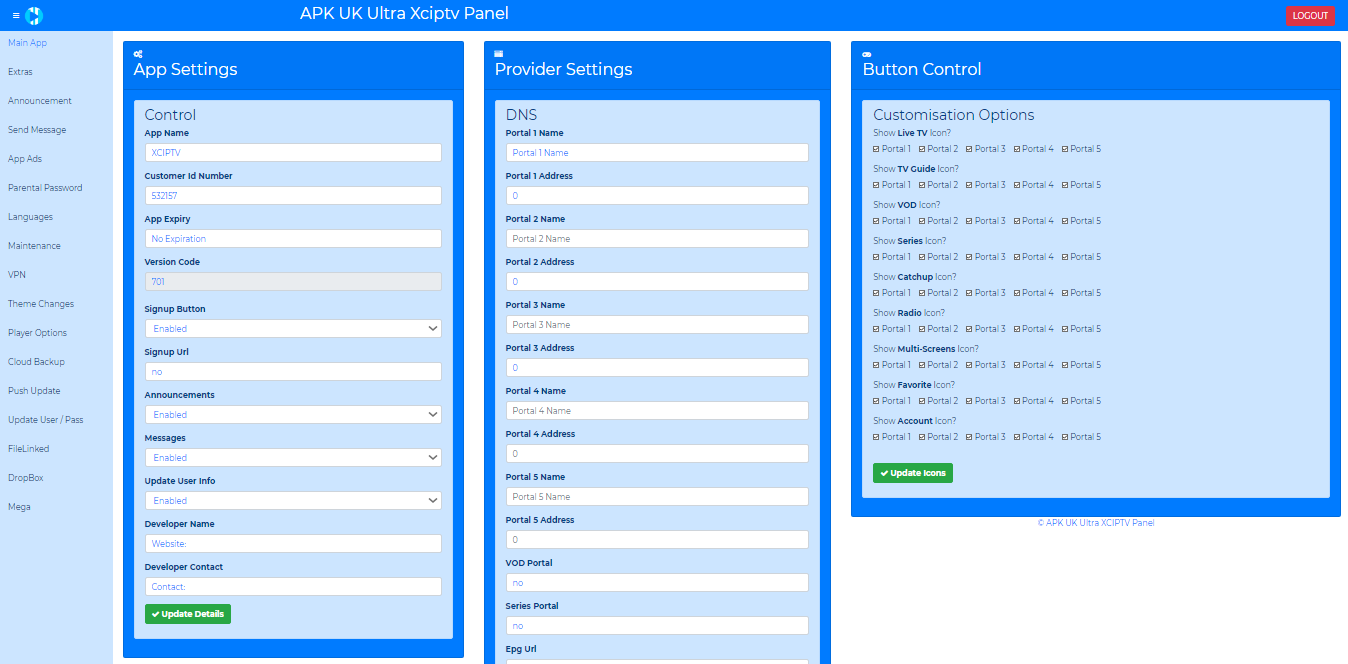
Task: Click the Portal 1 Name field
Action: (x=657, y=152)
